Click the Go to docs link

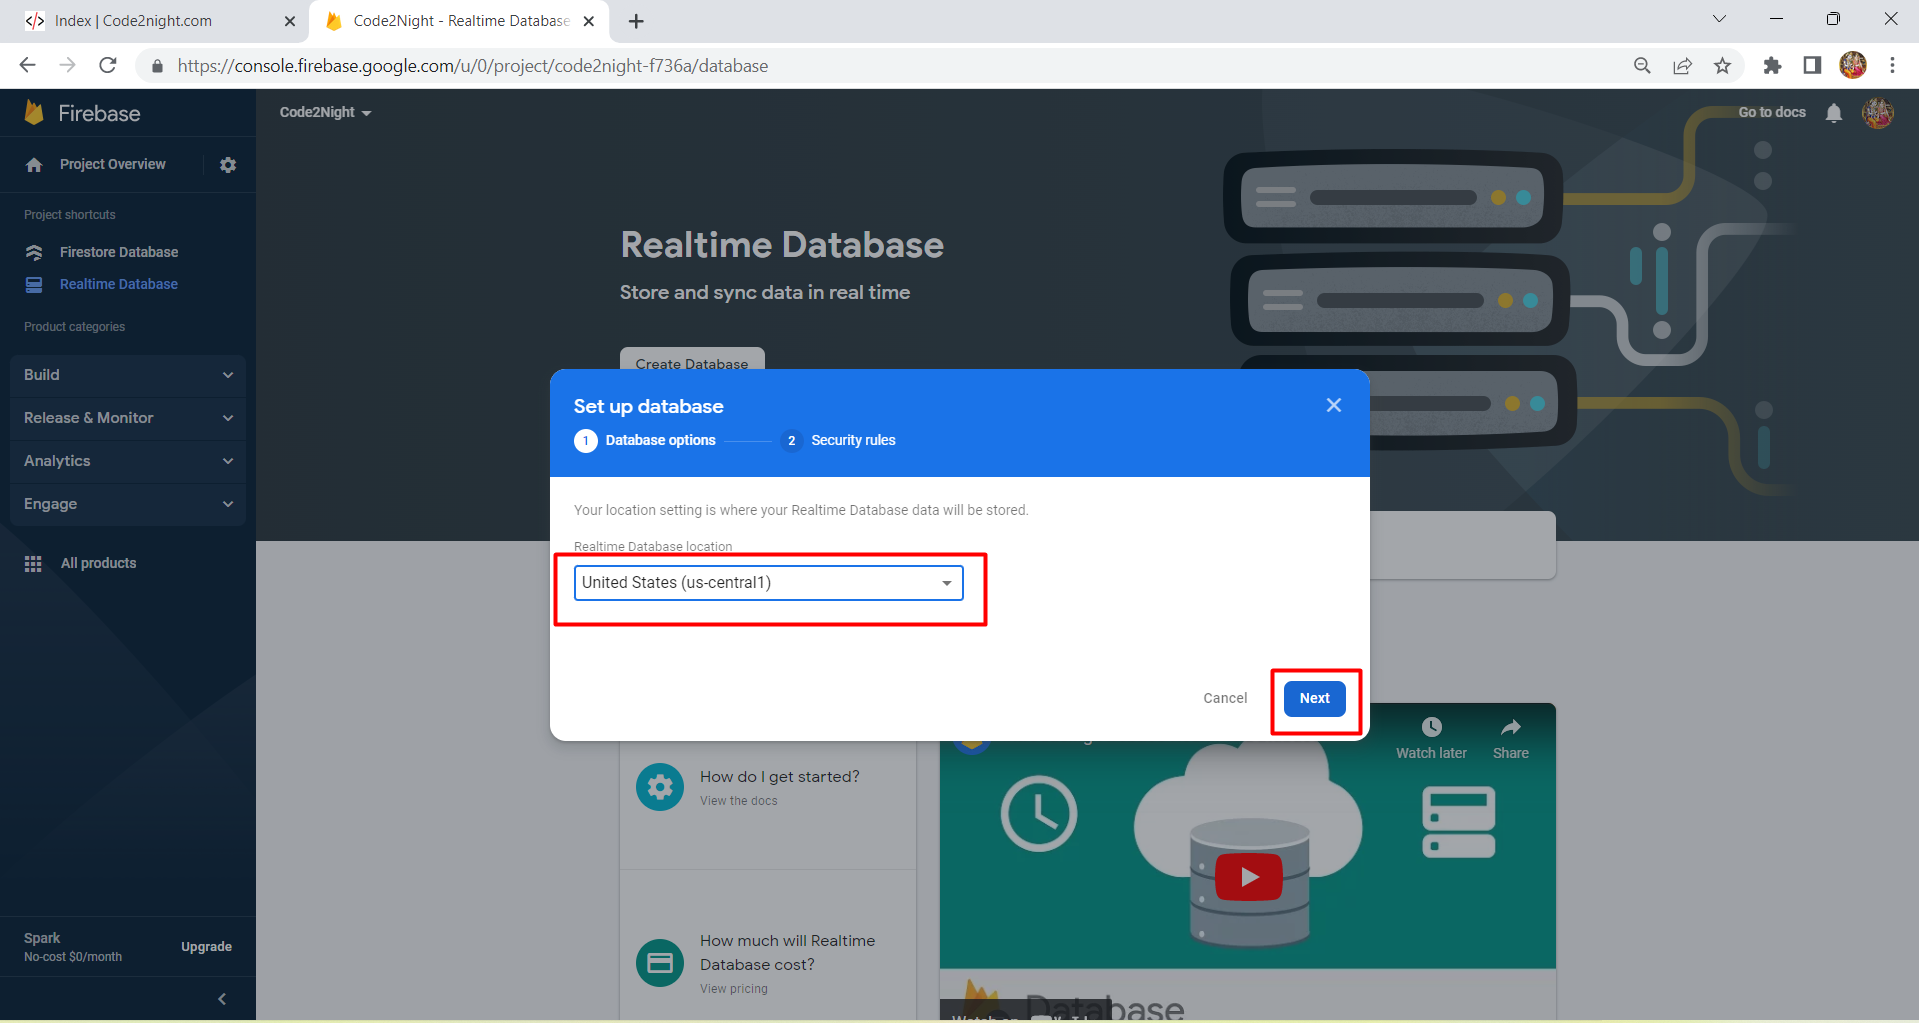(x=1772, y=112)
